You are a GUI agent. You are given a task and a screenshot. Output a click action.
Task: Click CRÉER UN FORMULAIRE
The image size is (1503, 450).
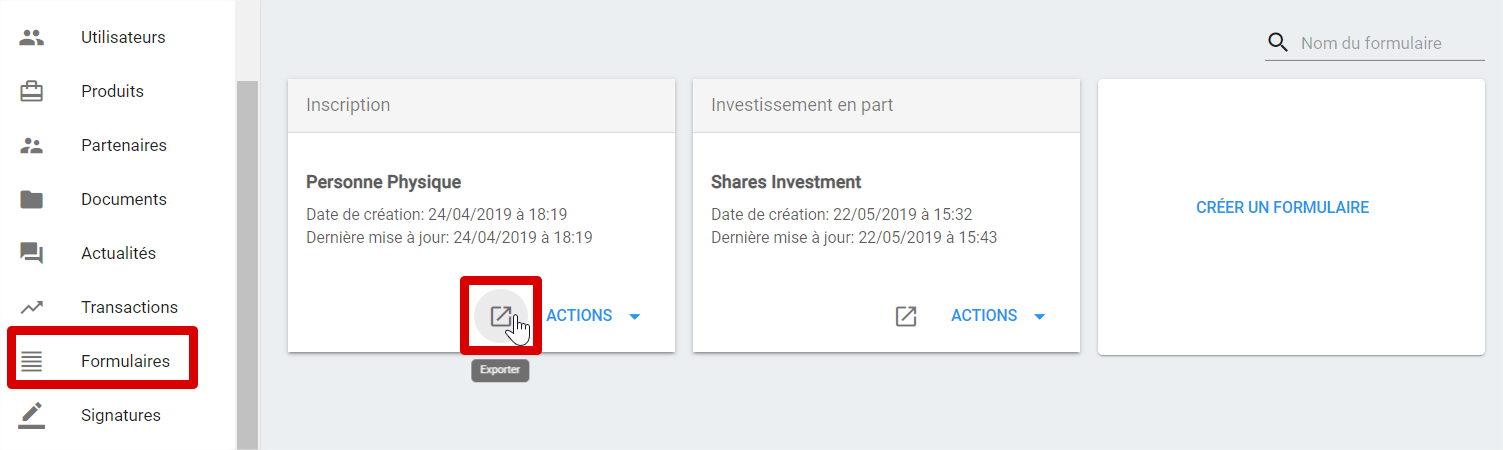(x=1282, y=208)
